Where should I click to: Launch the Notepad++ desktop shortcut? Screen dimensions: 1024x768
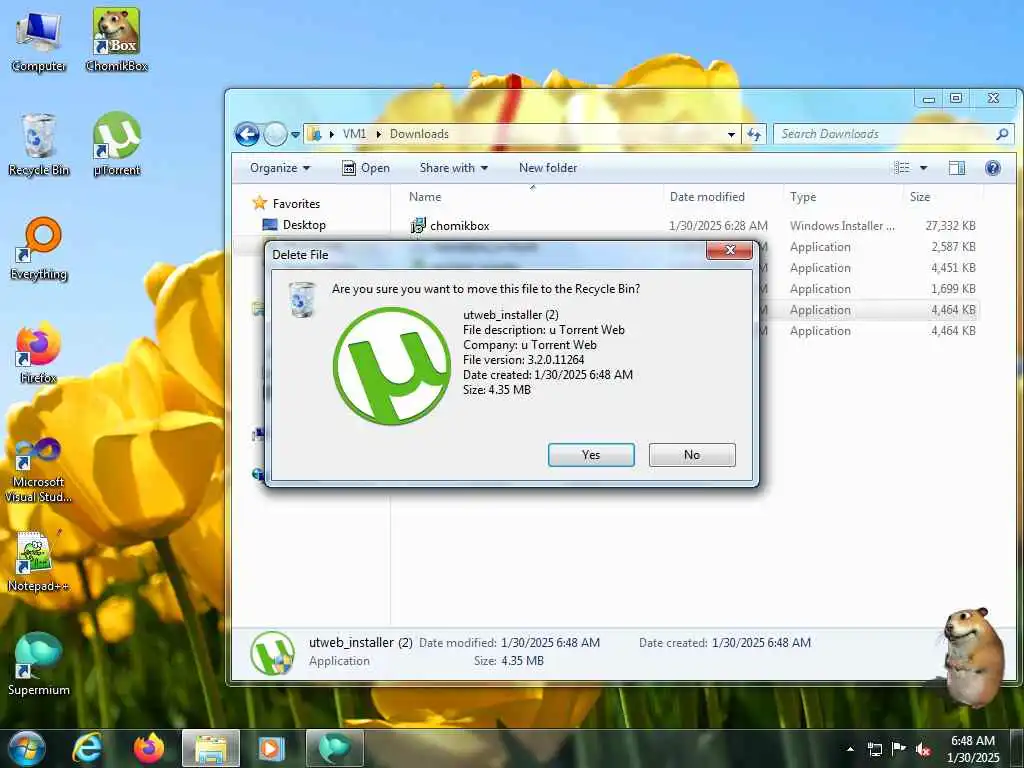pyautogui.click(x=39, y=560)
